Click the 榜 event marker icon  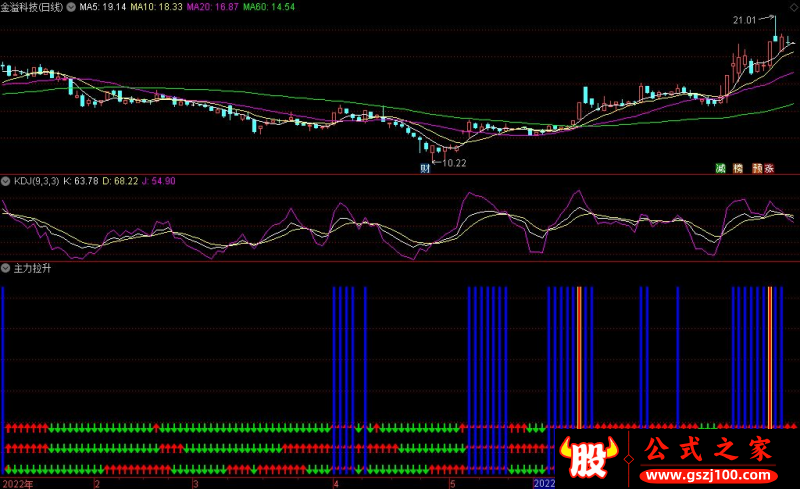(x=738, y=168)
